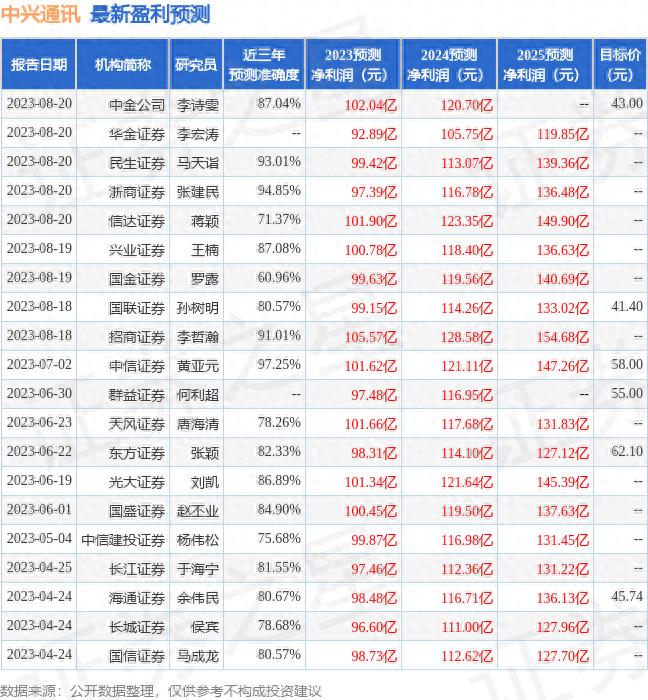The image size is (648, 700).
Task: Click the 报告日期 column header
Action: (x=39, y=65)
